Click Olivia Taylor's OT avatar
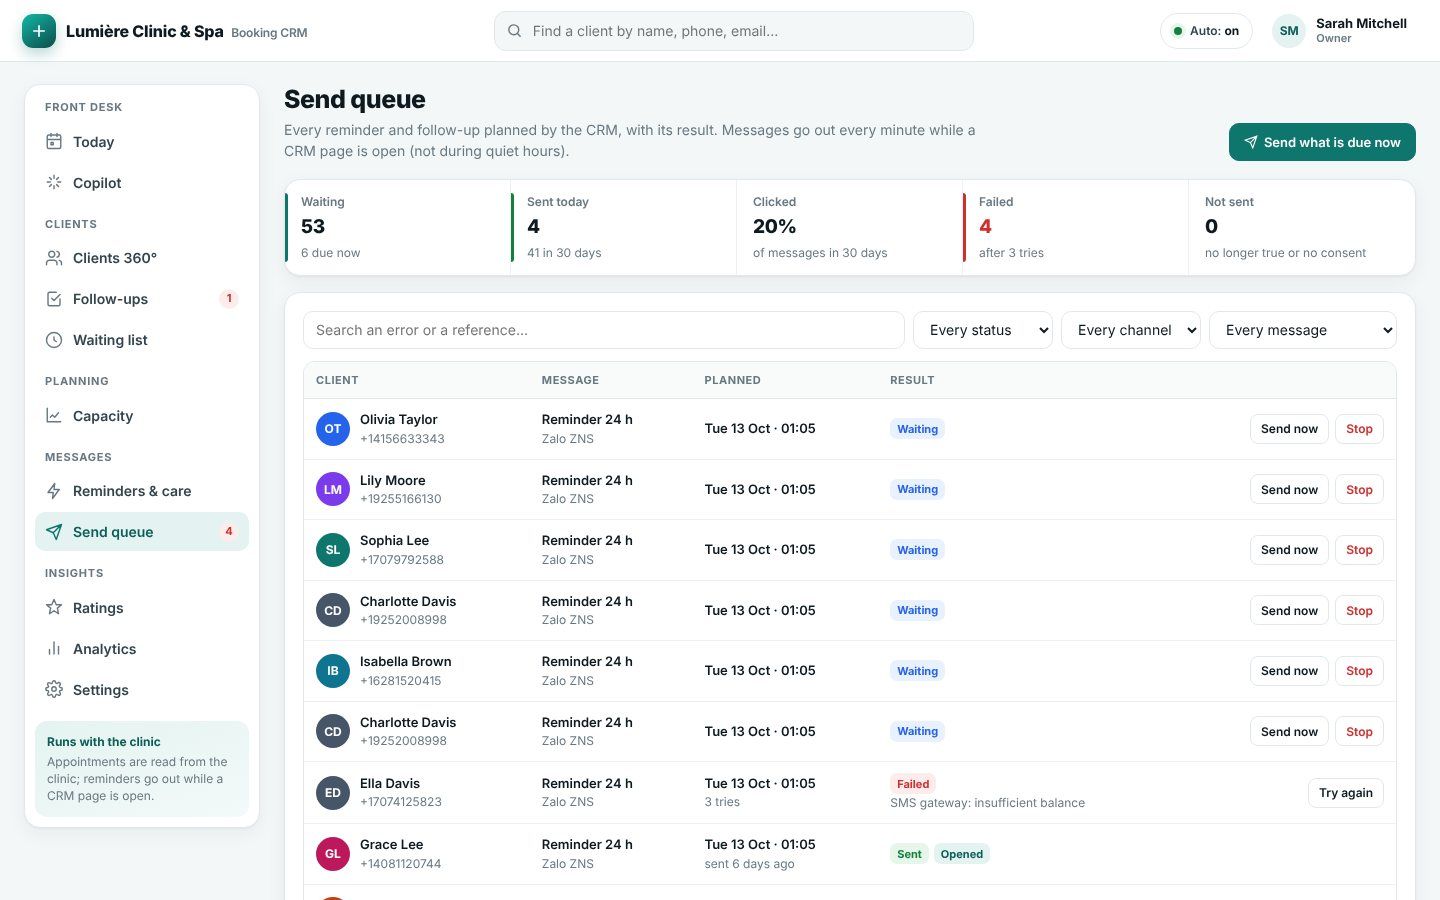The width and height of the screenshot is (1440, 900). click(x=333, y=429)
